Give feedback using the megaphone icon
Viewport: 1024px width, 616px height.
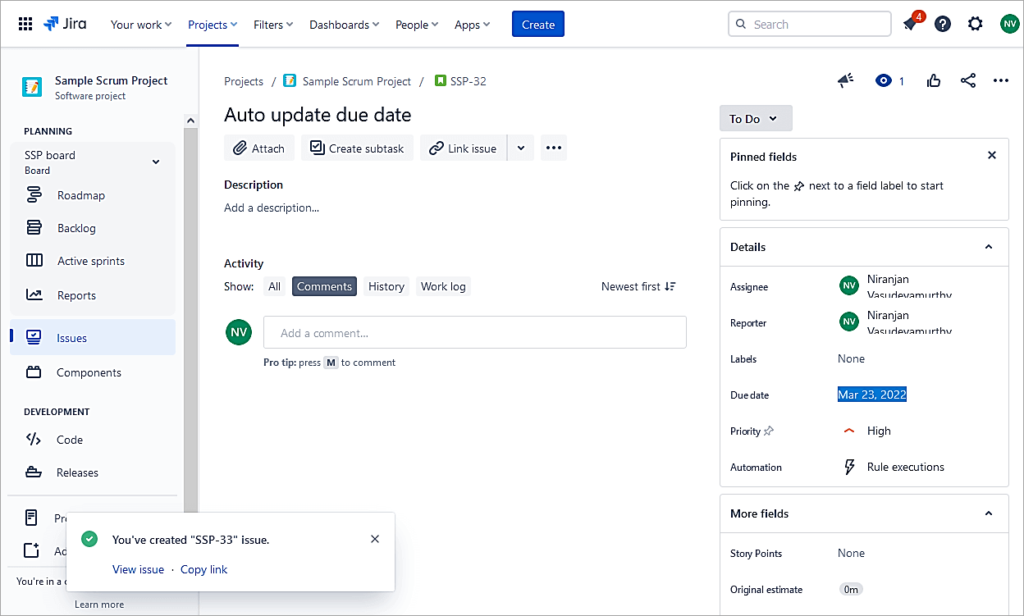845,81
